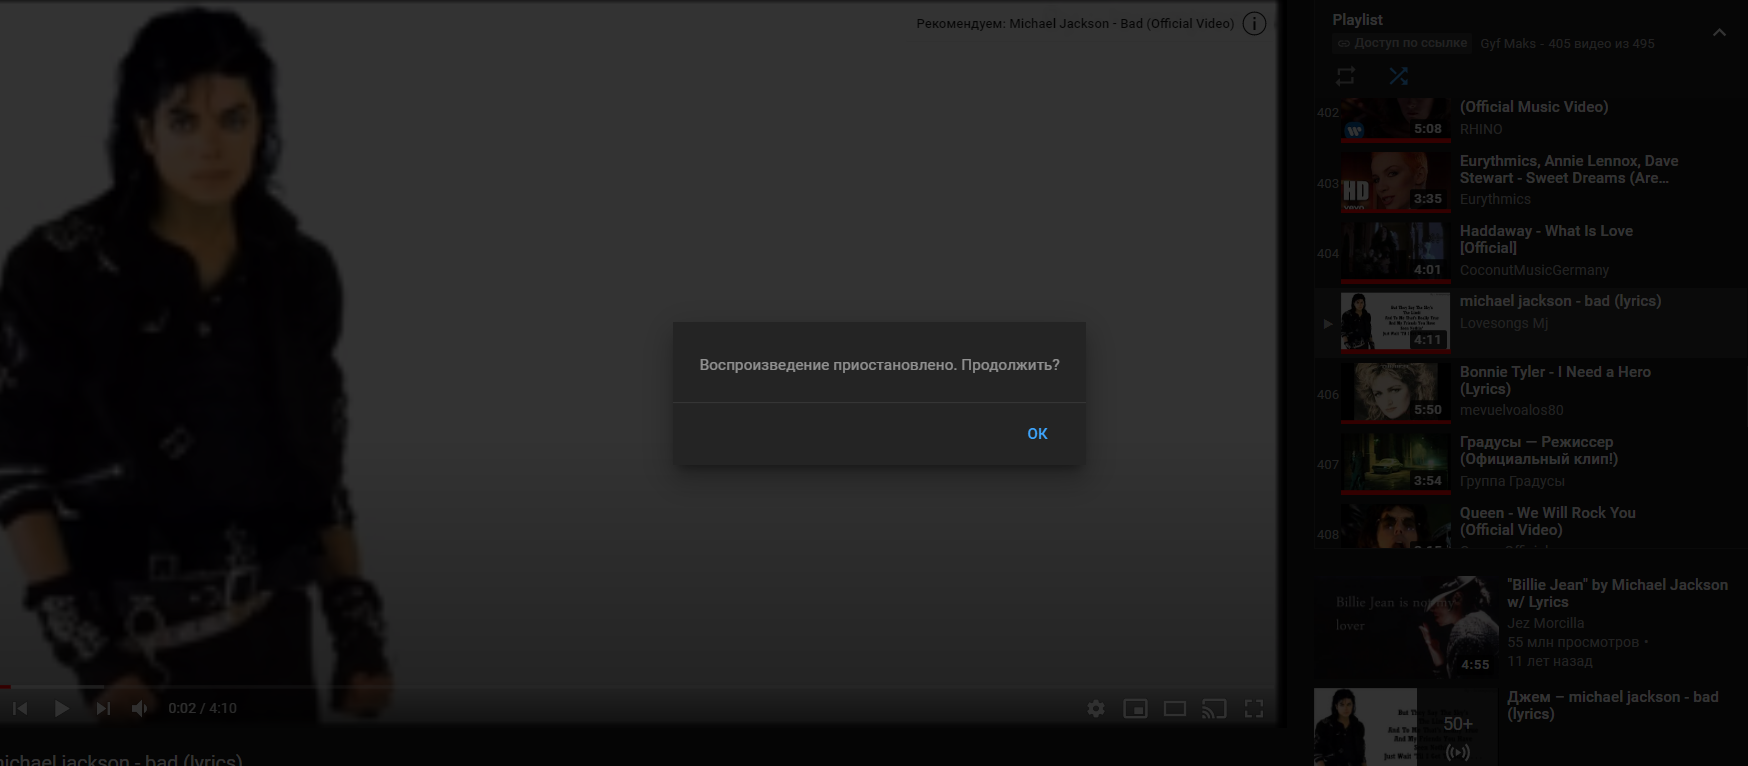Select michael jackson - bad (lyrics) item
1748x766 pixels.
click(x=1530, y=323)
